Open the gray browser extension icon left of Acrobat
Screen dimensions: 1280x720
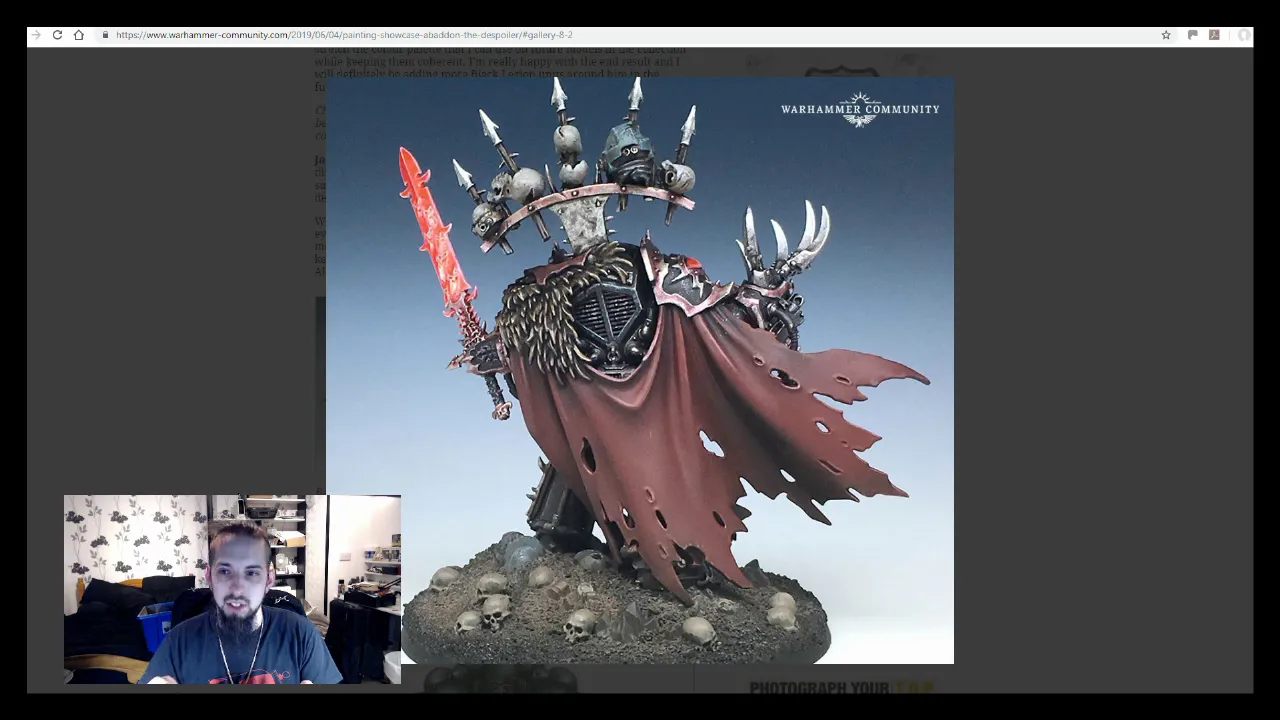click(1193, 35)
